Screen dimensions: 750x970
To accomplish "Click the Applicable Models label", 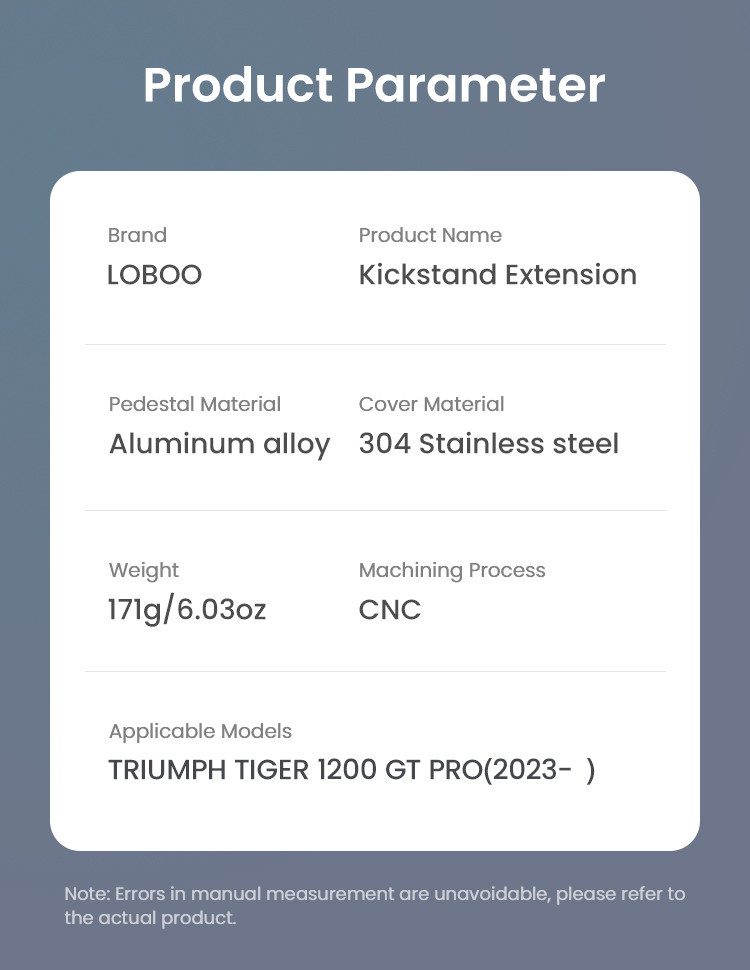I will click(x=200, y=731).
